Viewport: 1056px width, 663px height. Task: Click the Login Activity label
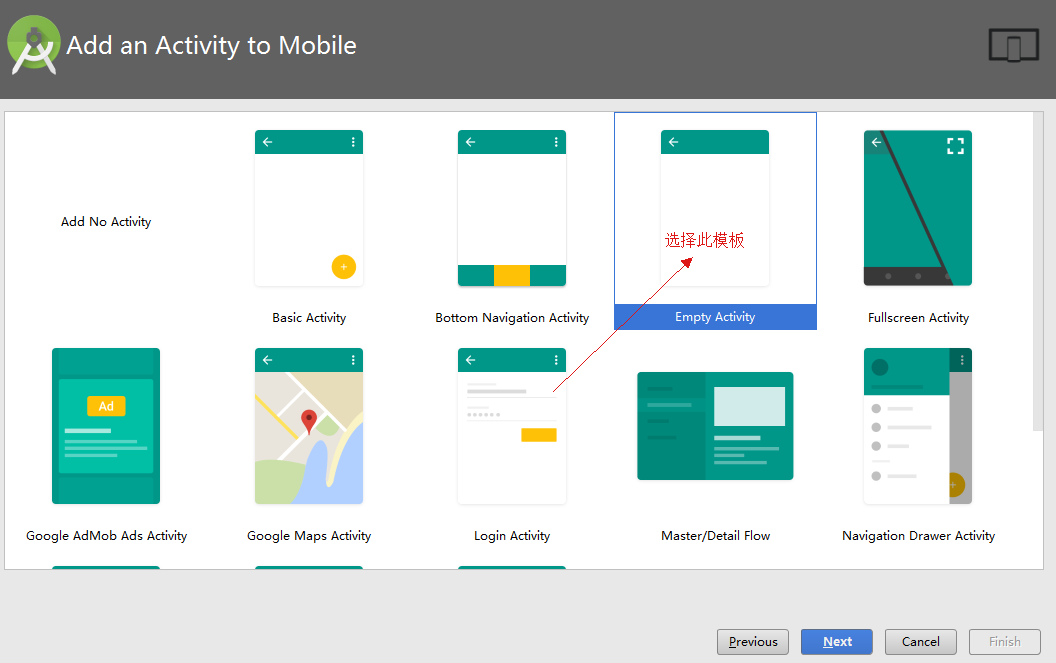tap(512, 536)
